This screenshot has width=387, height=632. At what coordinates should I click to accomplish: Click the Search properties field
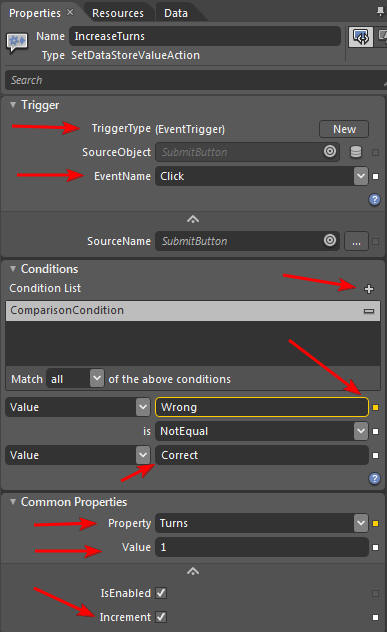195,80
